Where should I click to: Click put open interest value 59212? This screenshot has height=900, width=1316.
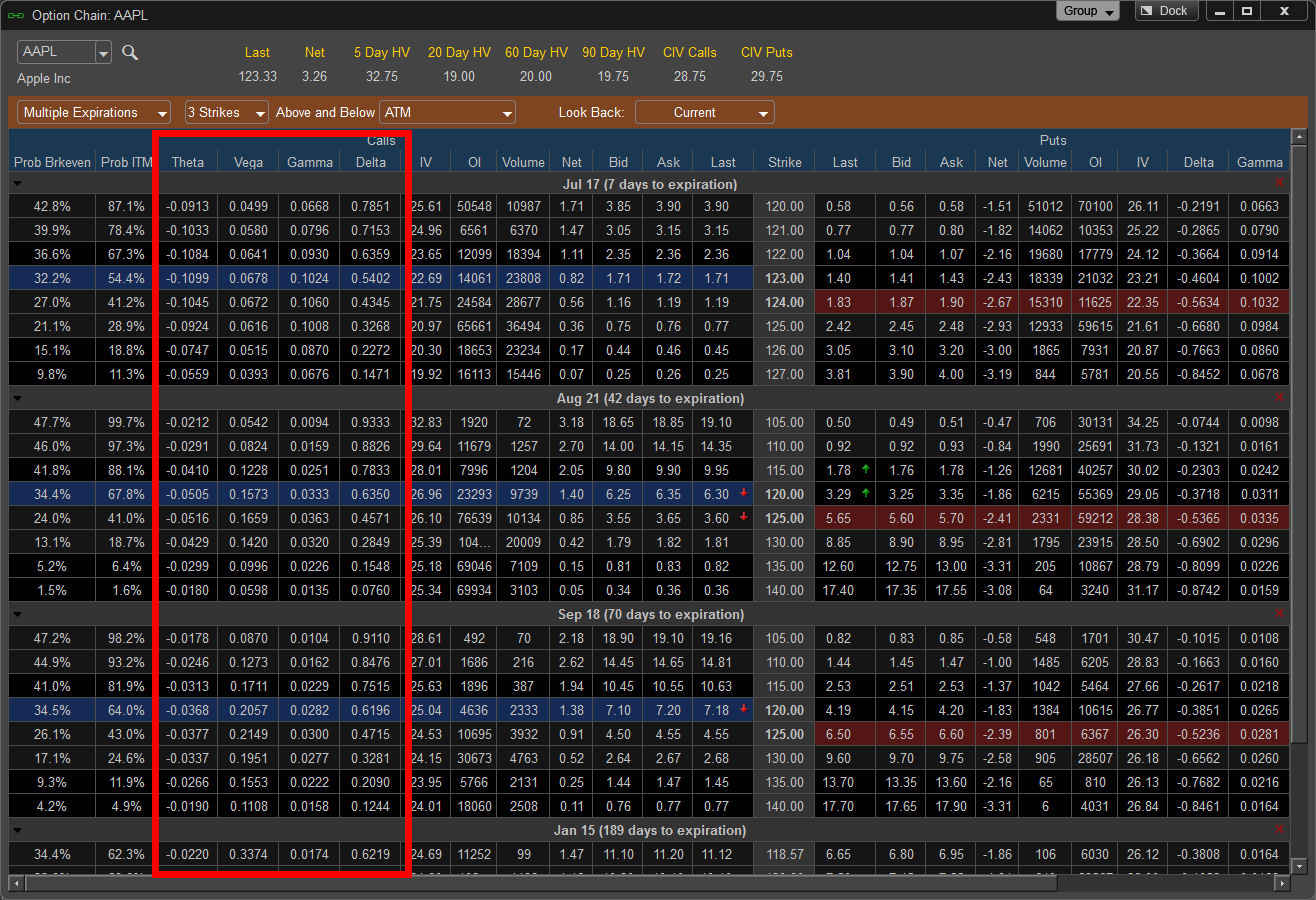click(x=1094, y=518)
